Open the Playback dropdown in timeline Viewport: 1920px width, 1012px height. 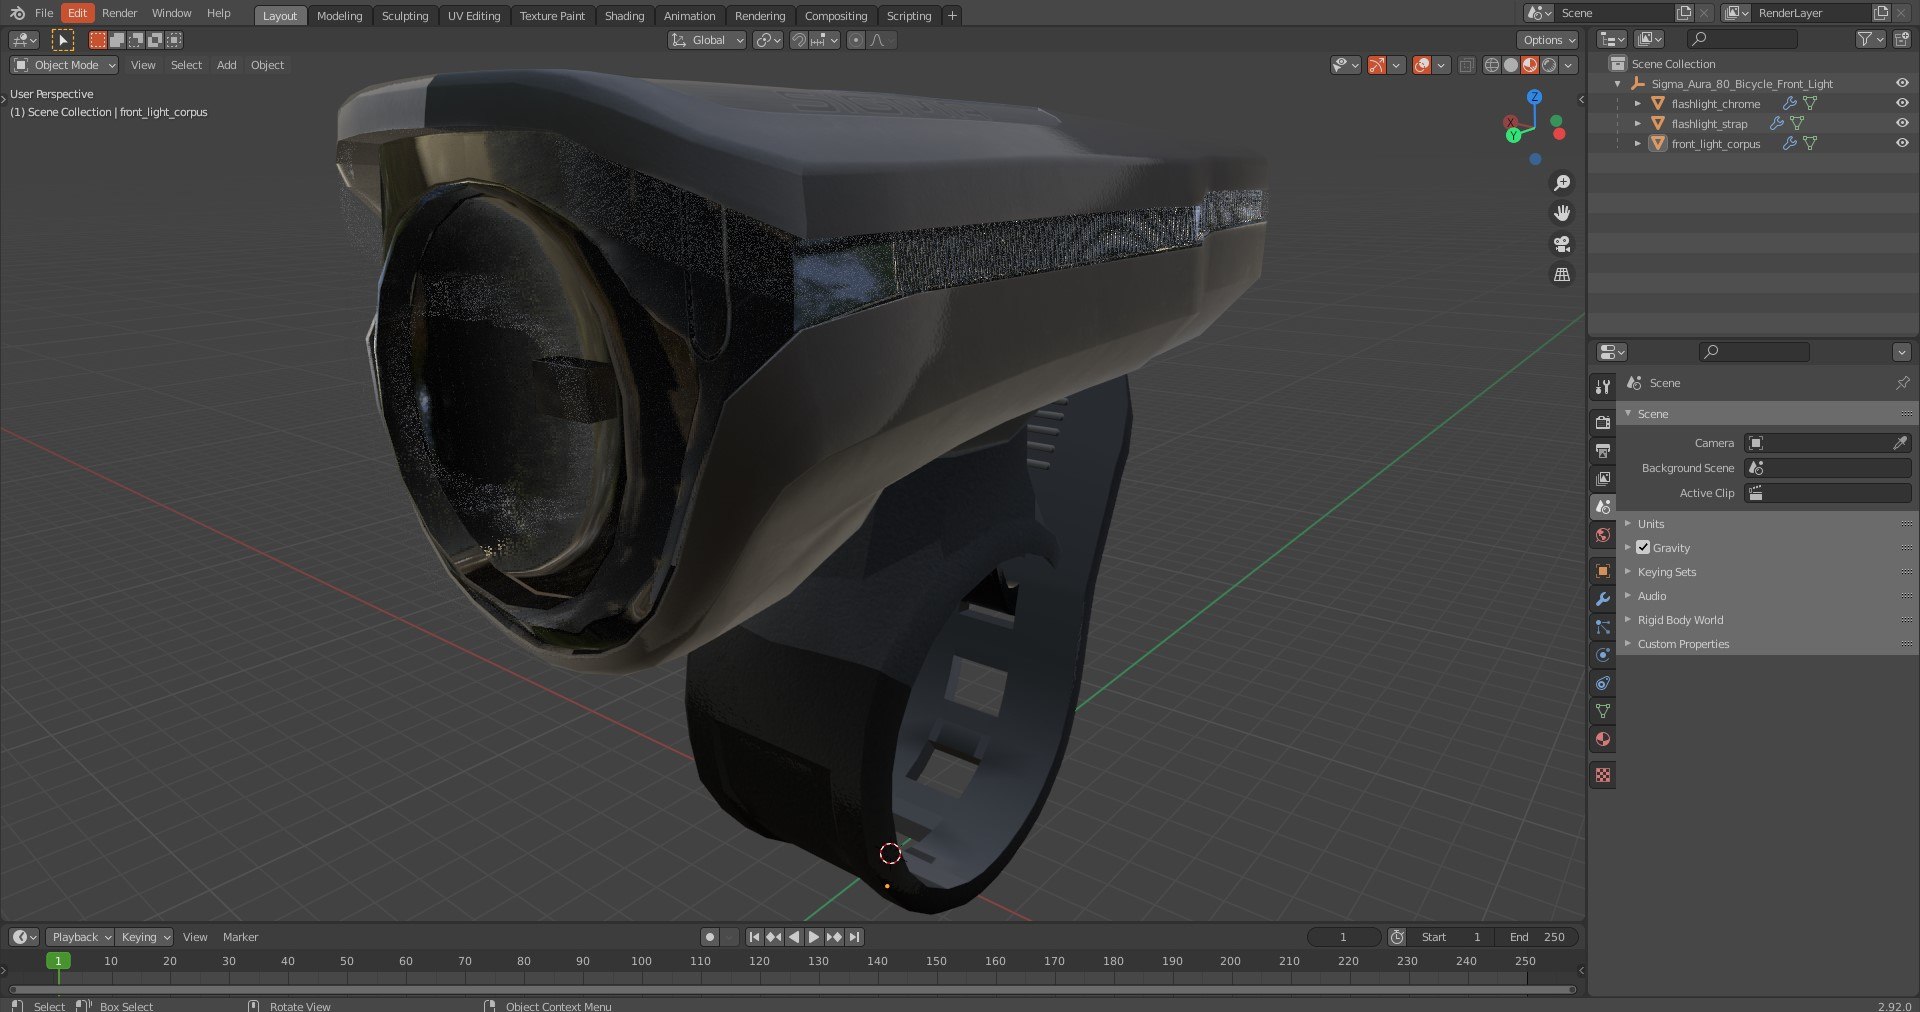pos(80,937)
